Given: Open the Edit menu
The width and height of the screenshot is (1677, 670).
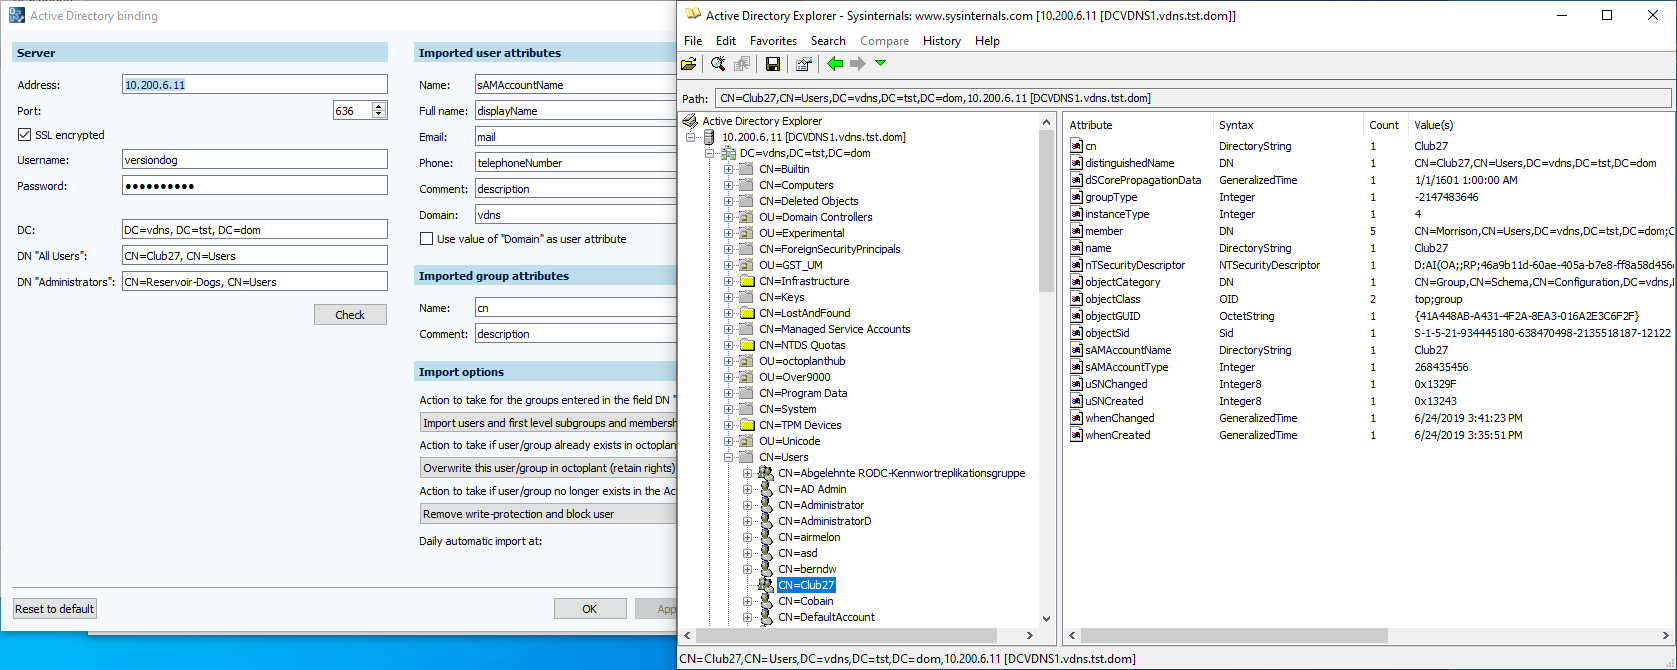Looking at the screenshot, I should point(726,41).
